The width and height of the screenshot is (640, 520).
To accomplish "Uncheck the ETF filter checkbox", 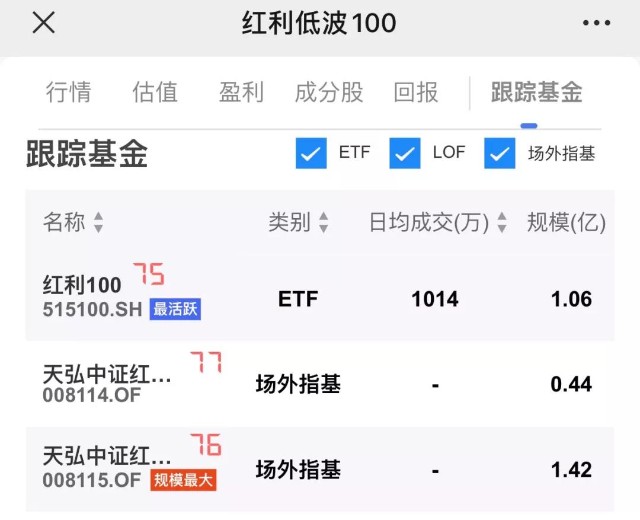I will (311, 154).
